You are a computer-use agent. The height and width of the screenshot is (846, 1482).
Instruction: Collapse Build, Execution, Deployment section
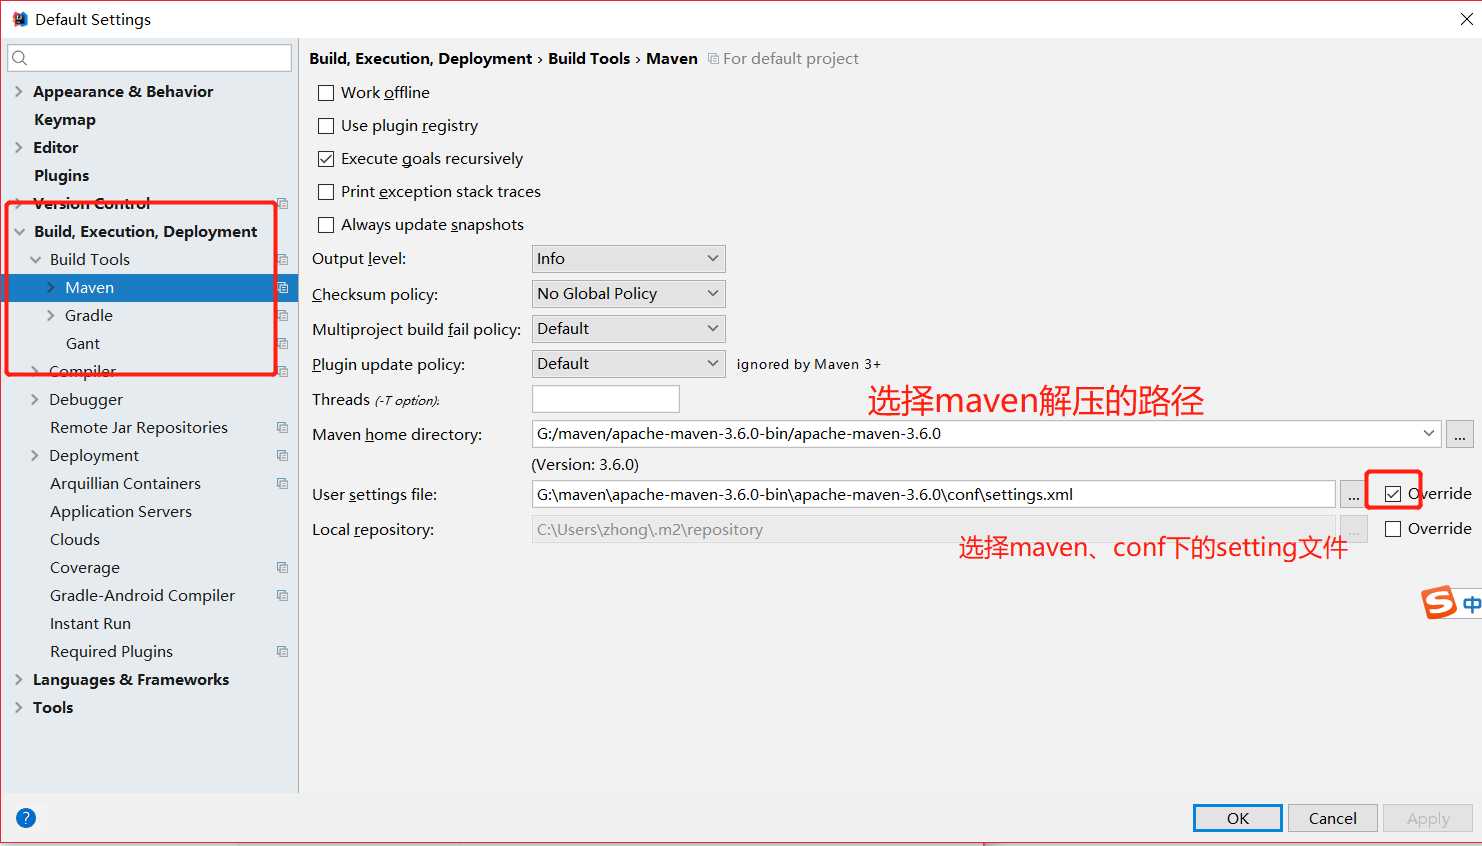tap(19, 231)
